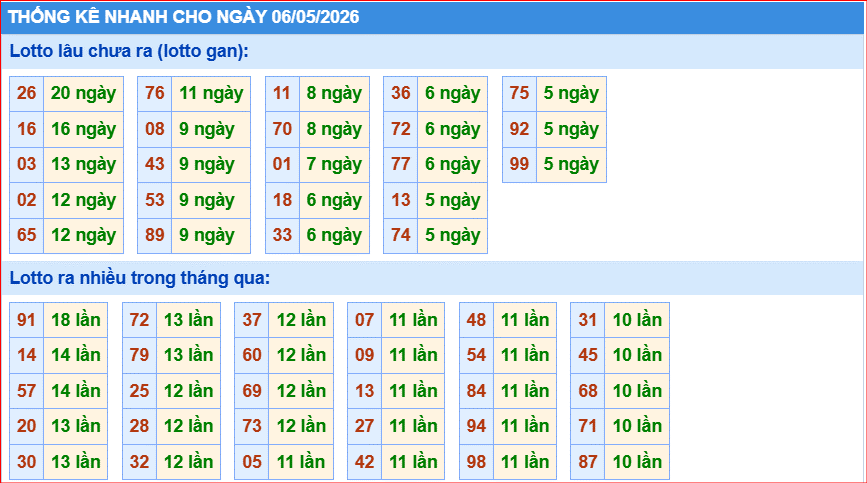867x483 pixels.
Task: Select number 05 in the frequent lotto table
Action: click(x=252, y=462)
